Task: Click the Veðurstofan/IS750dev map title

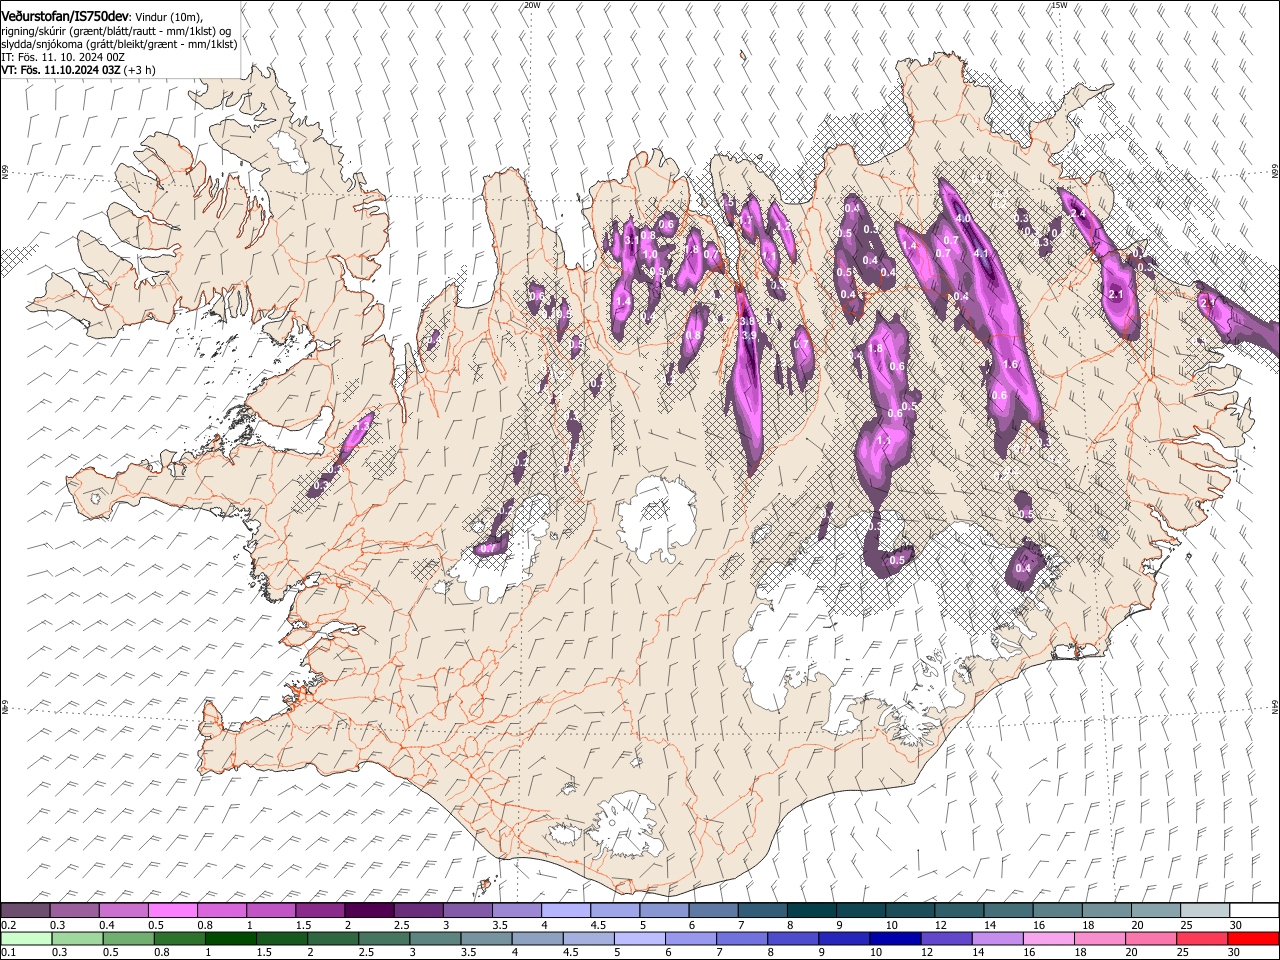Action: click(65, 15)
